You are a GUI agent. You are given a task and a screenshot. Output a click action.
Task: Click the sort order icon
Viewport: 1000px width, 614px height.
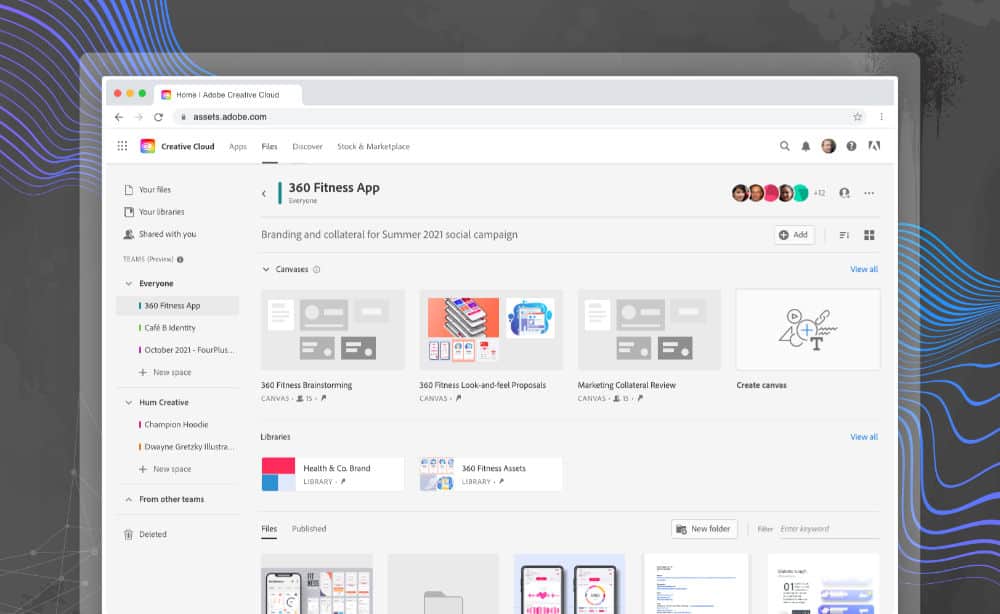(844, 235)
